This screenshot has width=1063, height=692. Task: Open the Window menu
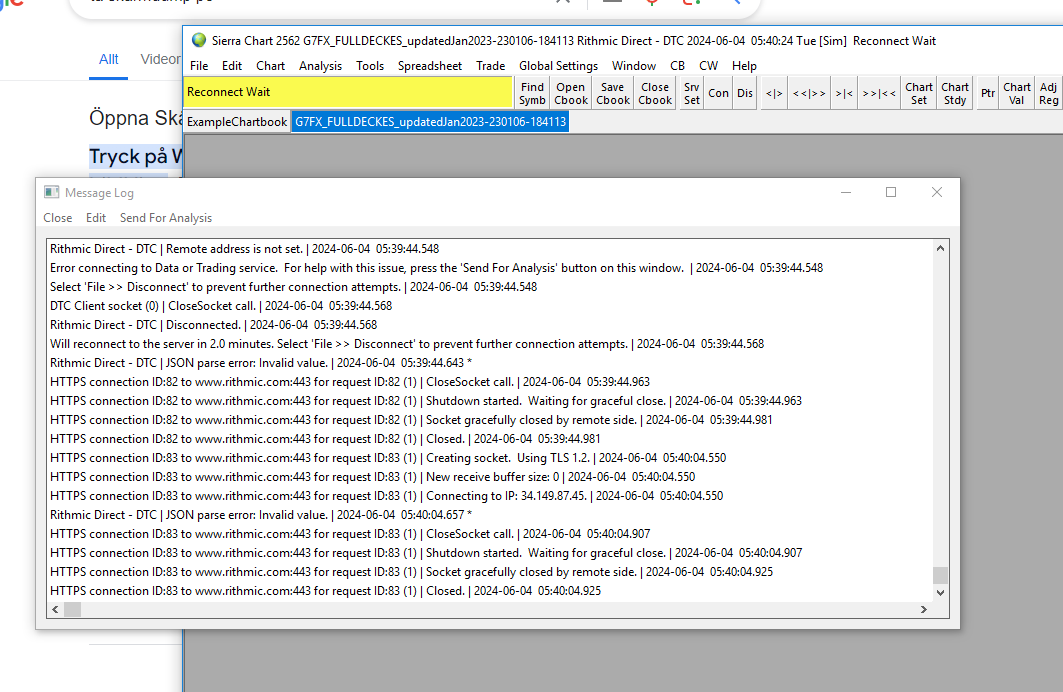point(634,66)
